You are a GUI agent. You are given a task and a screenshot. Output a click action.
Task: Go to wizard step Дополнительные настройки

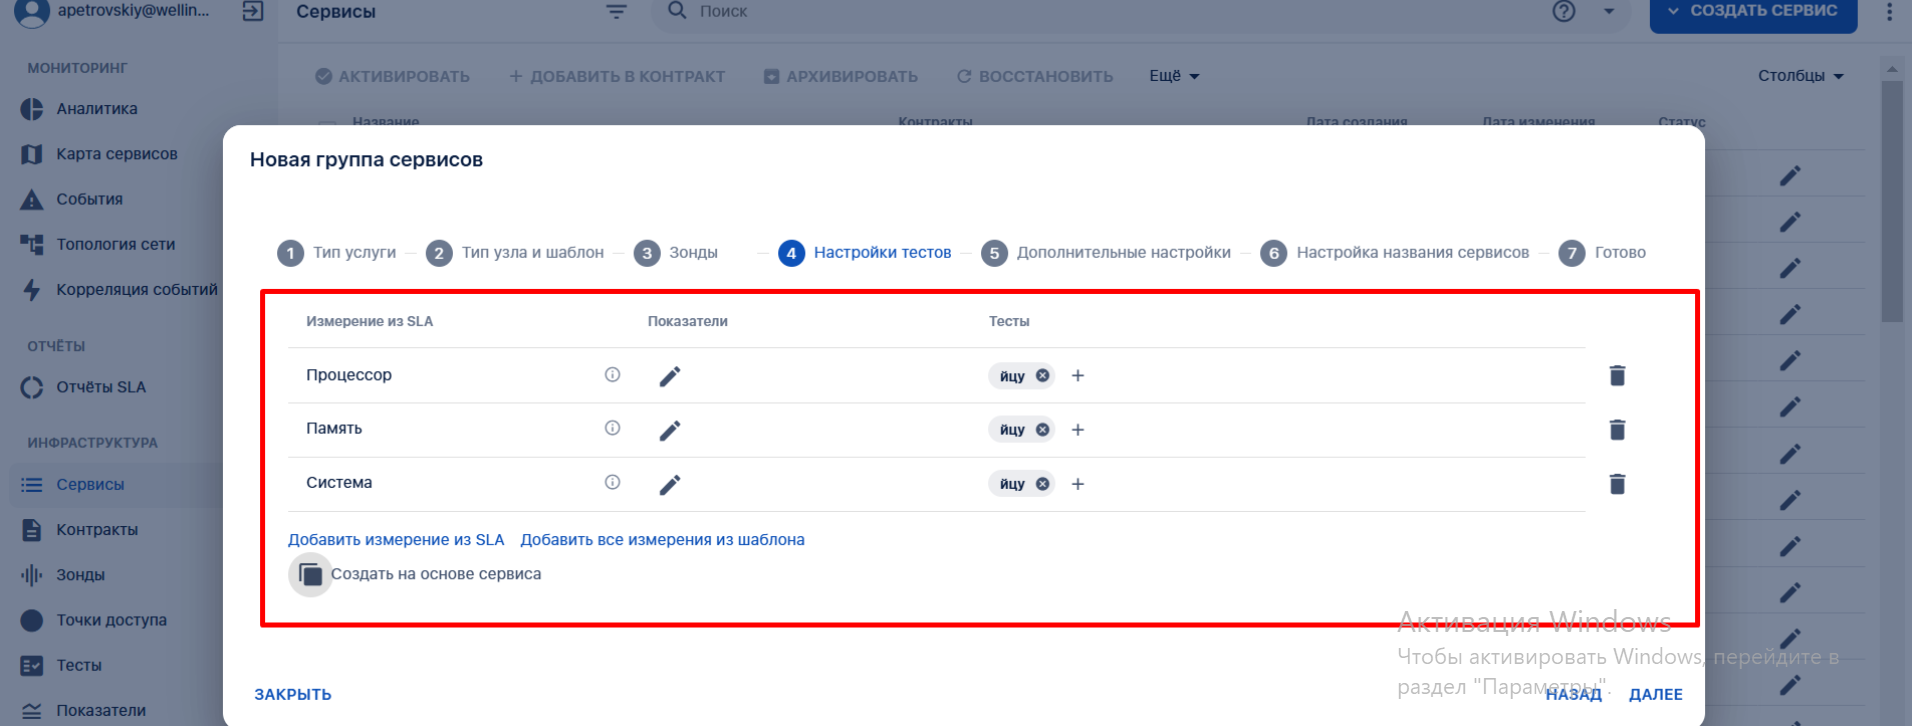[x=1106, y=253]
